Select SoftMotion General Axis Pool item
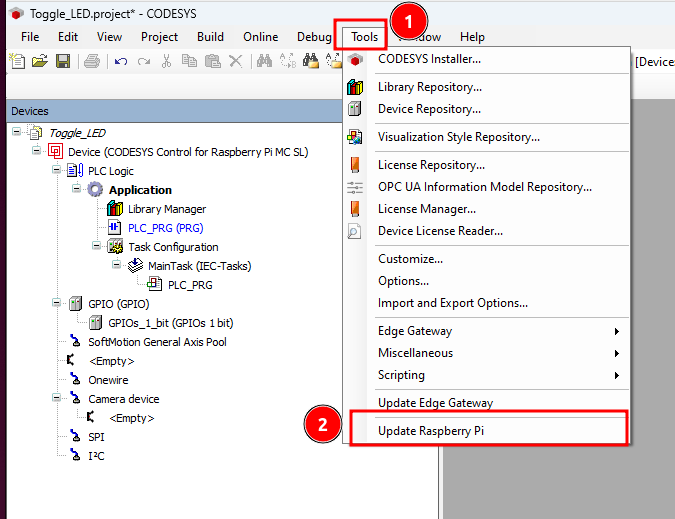 (157, 342)
